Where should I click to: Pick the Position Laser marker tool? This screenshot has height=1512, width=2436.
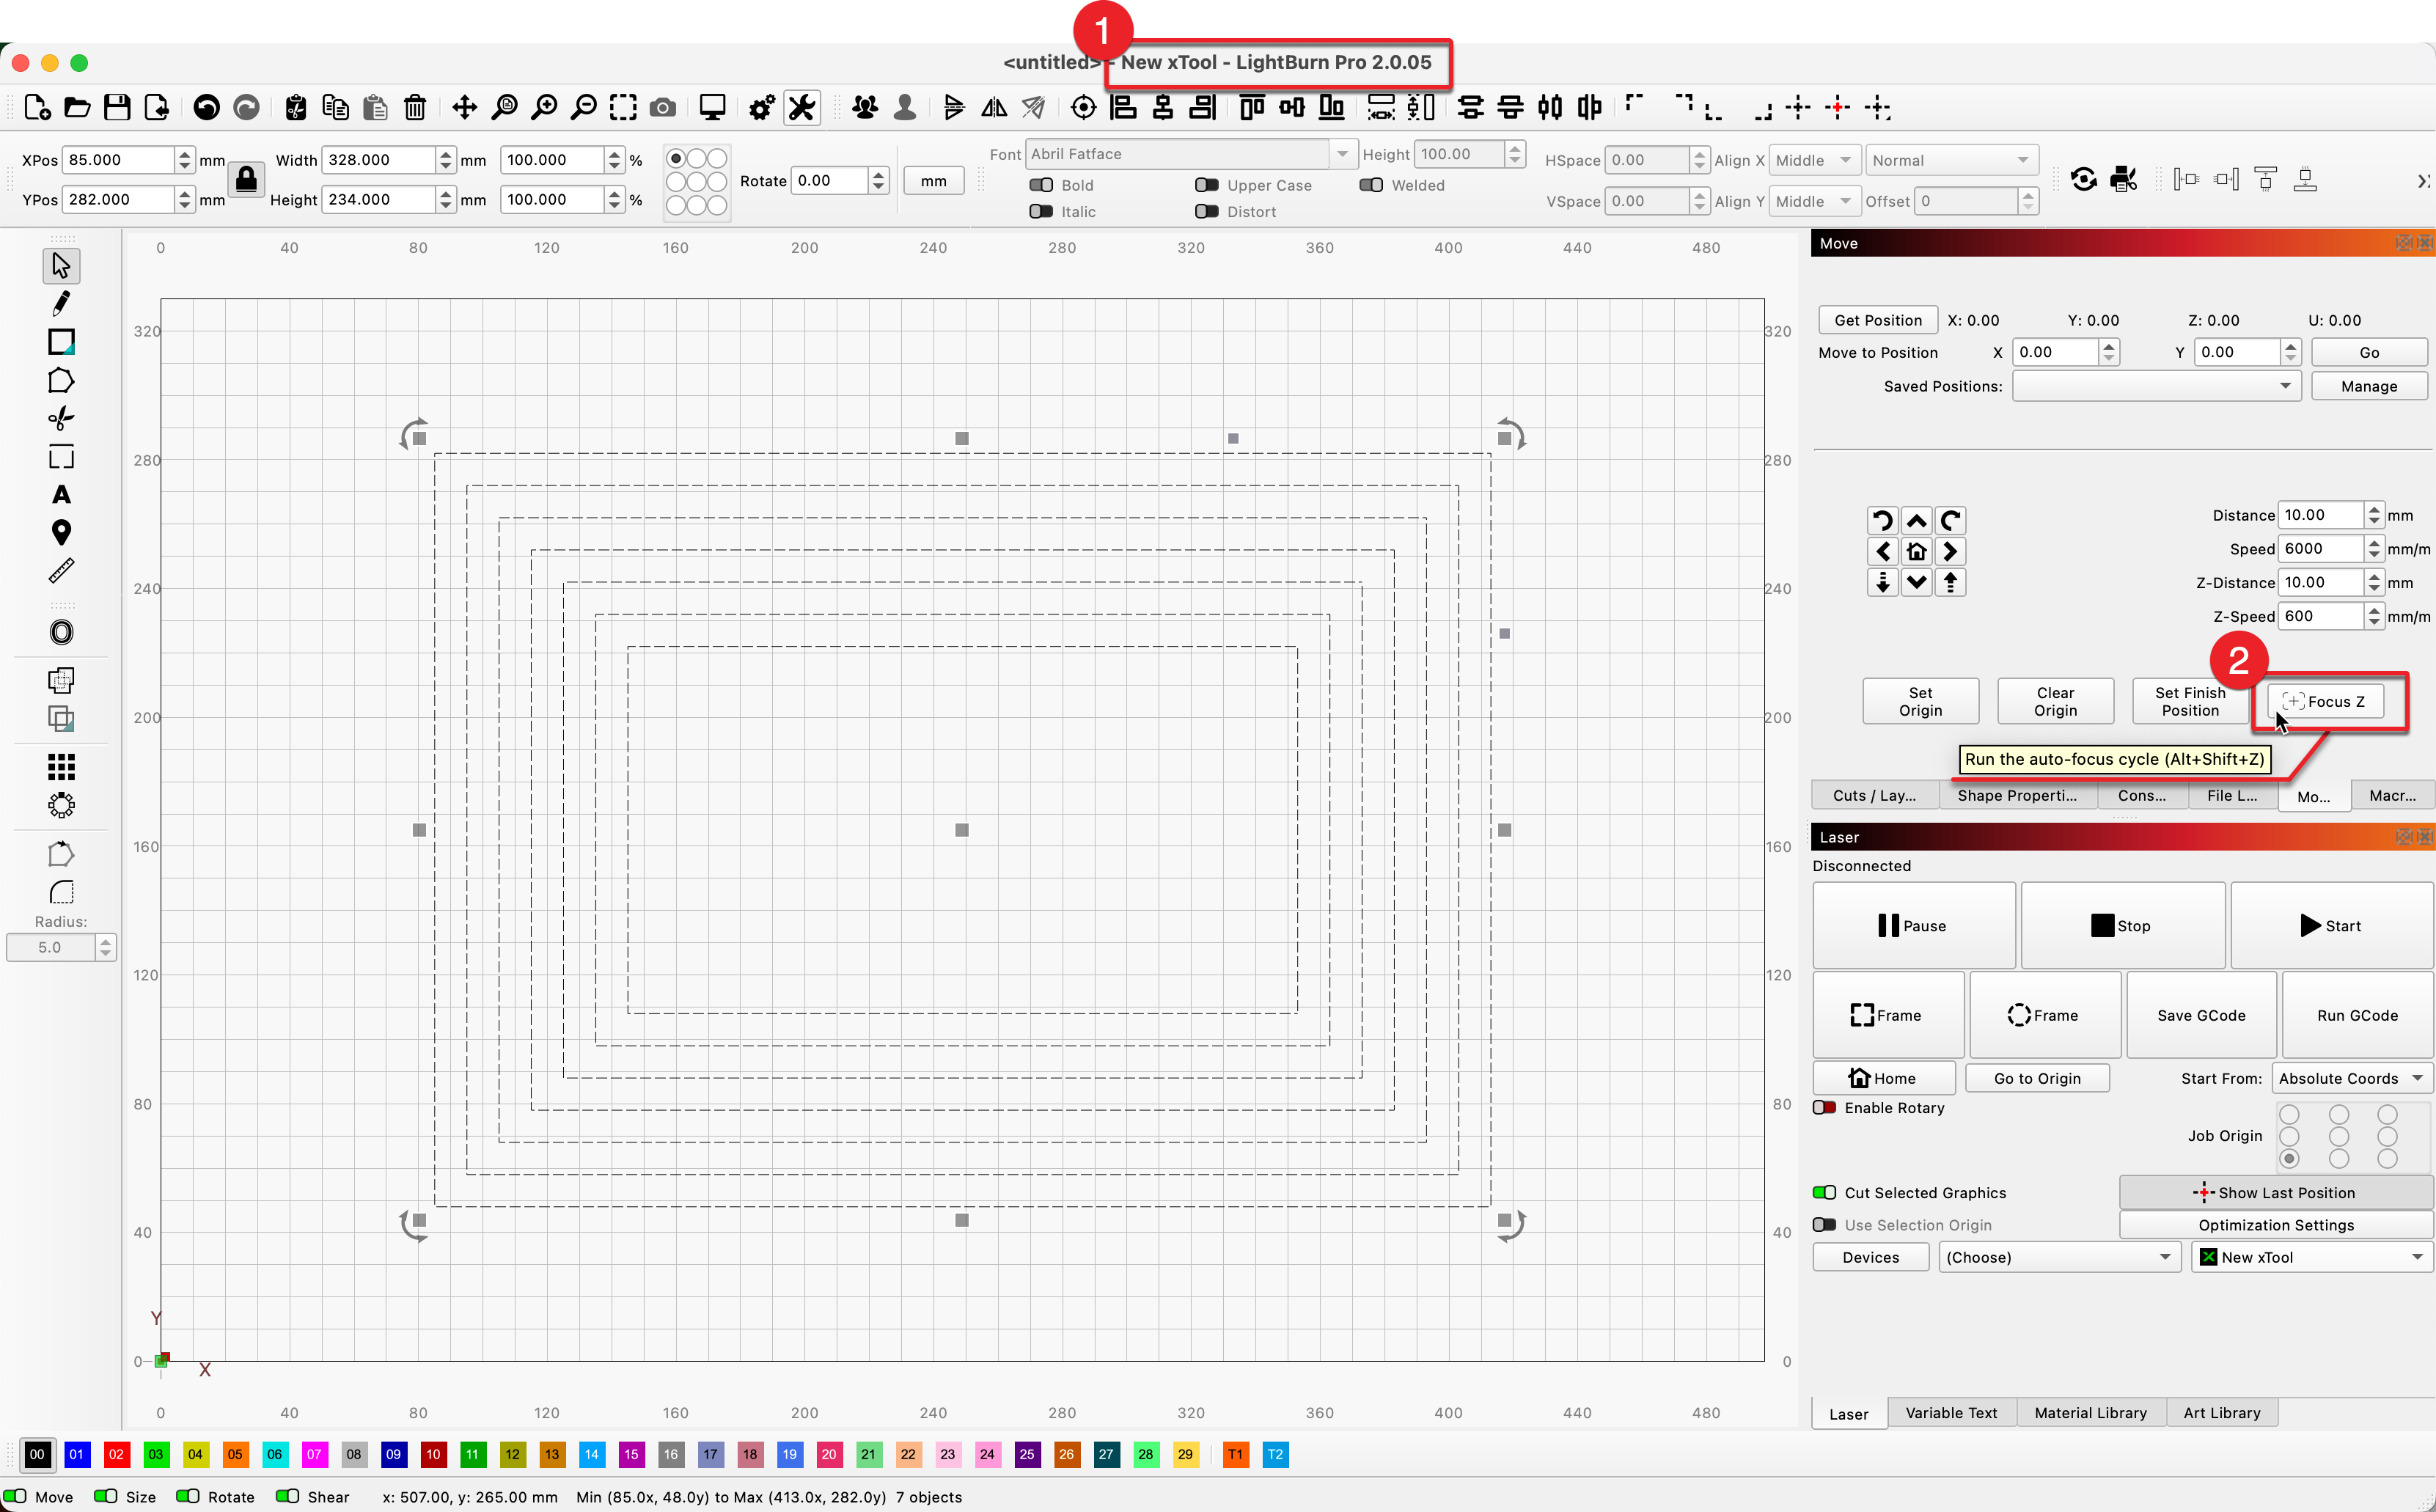61,533
